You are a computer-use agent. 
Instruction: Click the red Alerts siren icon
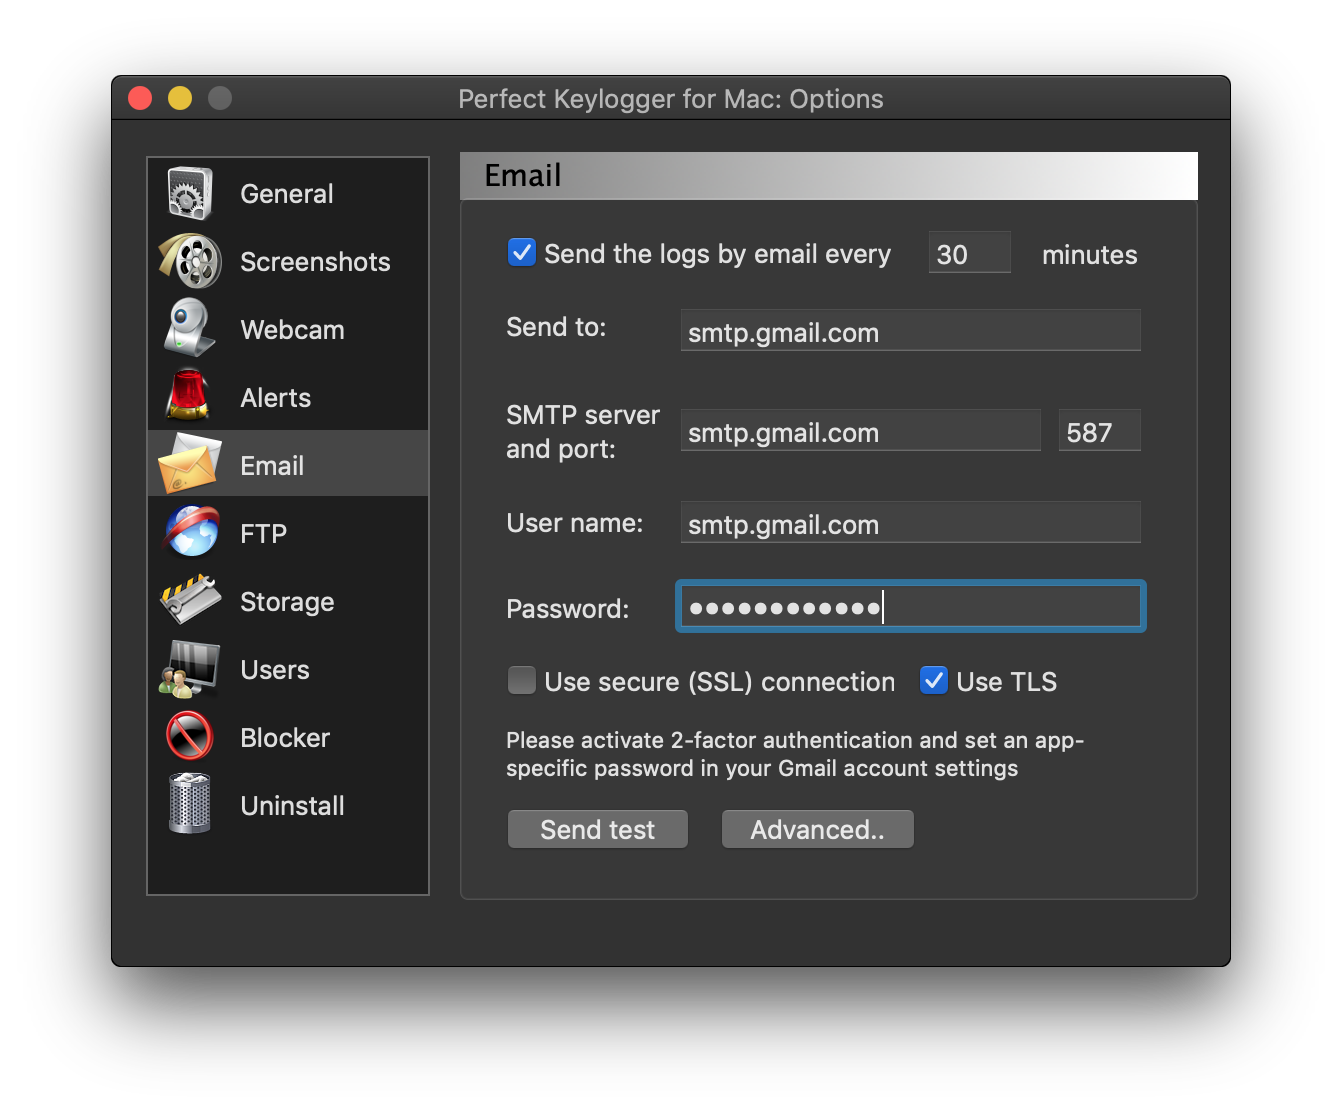pos(189,396)
